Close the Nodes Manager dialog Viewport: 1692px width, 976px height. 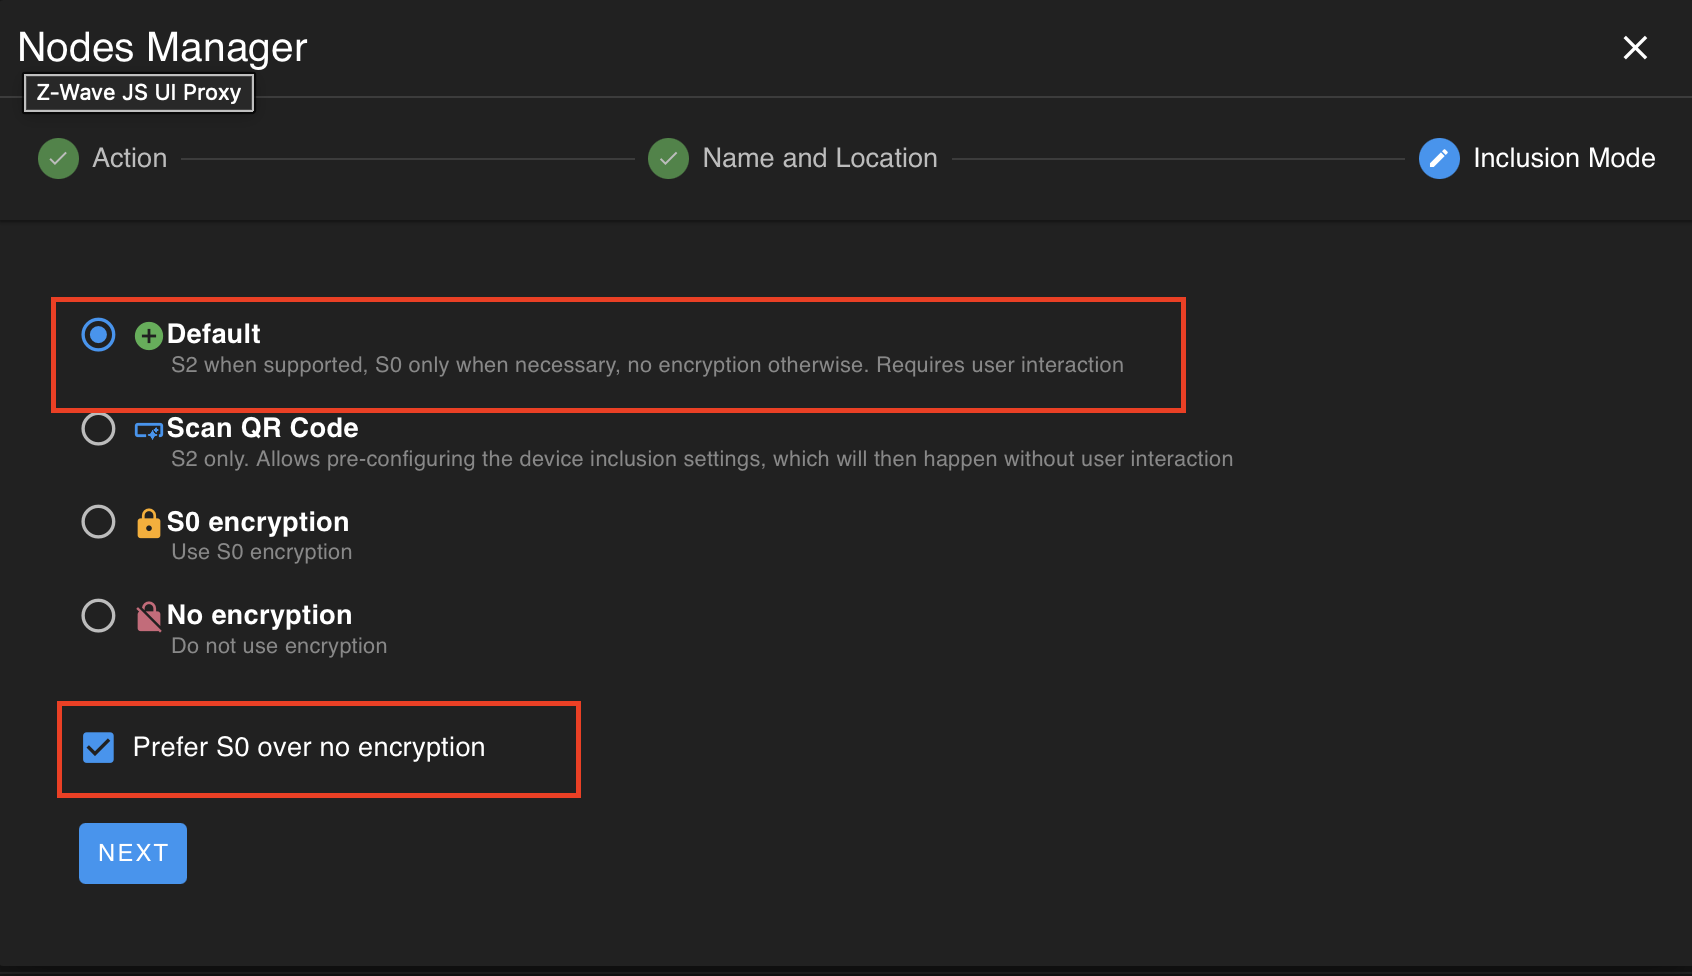[1635, 48]
